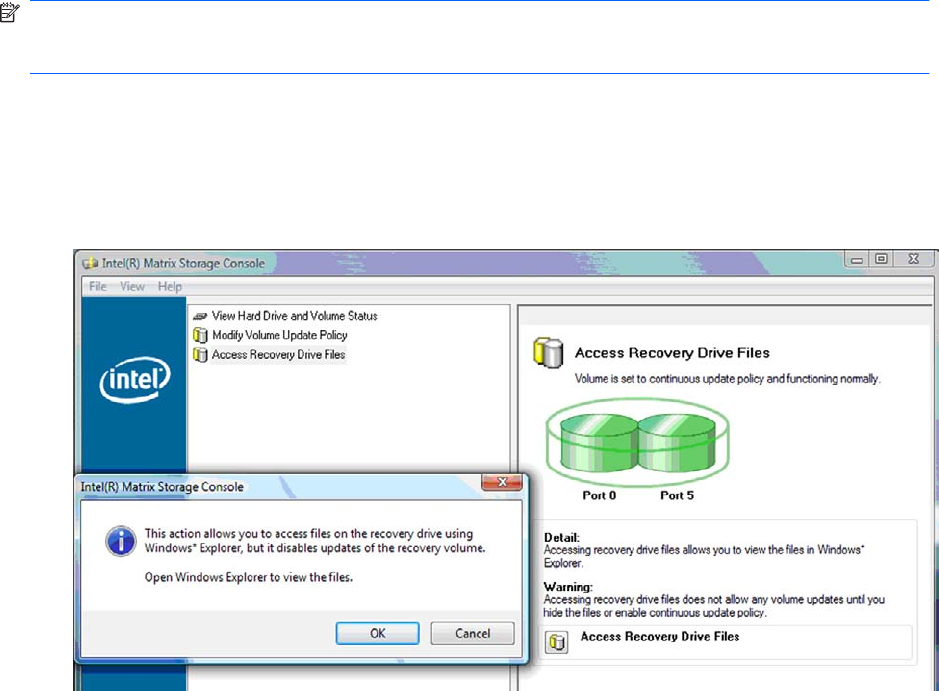Click icon beside Access Recovery Drive Files tree item
The width and height of the screenshot is (939, 691).
[x=200, y=355]
